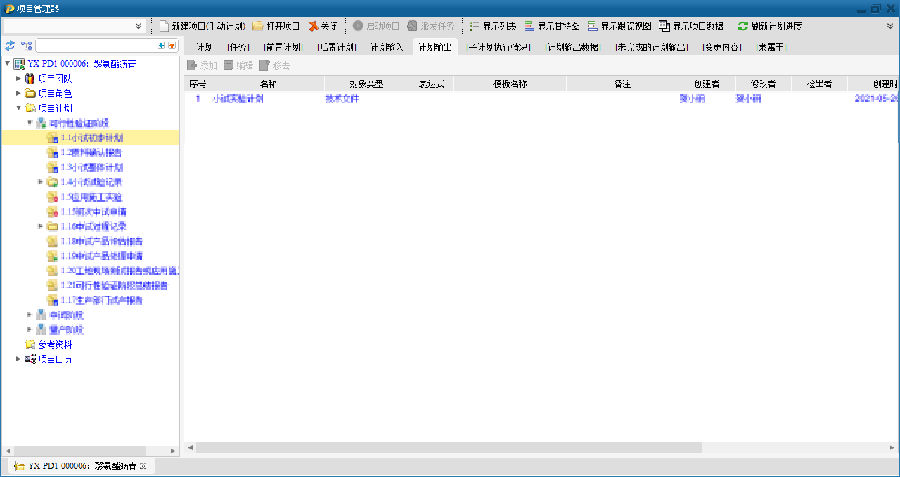Select the active 计划输出 tab
This screenshot has height=477, width=900.
(x=435, y=47)
